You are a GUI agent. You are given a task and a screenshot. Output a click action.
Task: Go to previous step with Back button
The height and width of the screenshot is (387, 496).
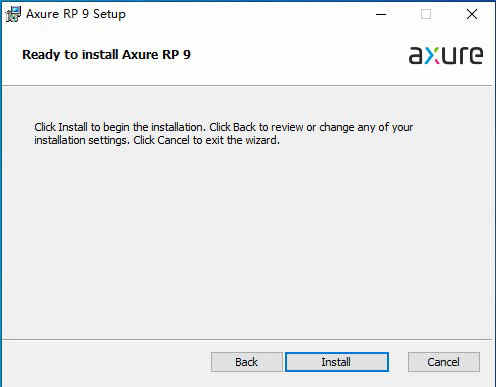click(x=246, y=362)
